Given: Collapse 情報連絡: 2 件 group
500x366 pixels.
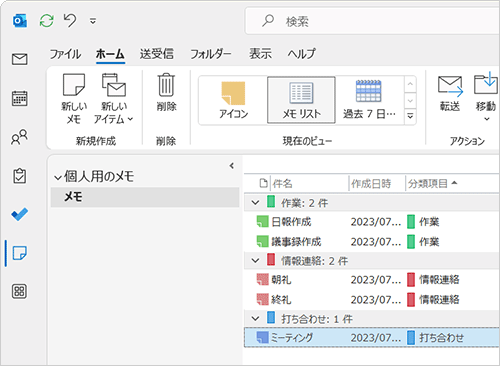Looking at the screenshot, I should click(255, 261).
